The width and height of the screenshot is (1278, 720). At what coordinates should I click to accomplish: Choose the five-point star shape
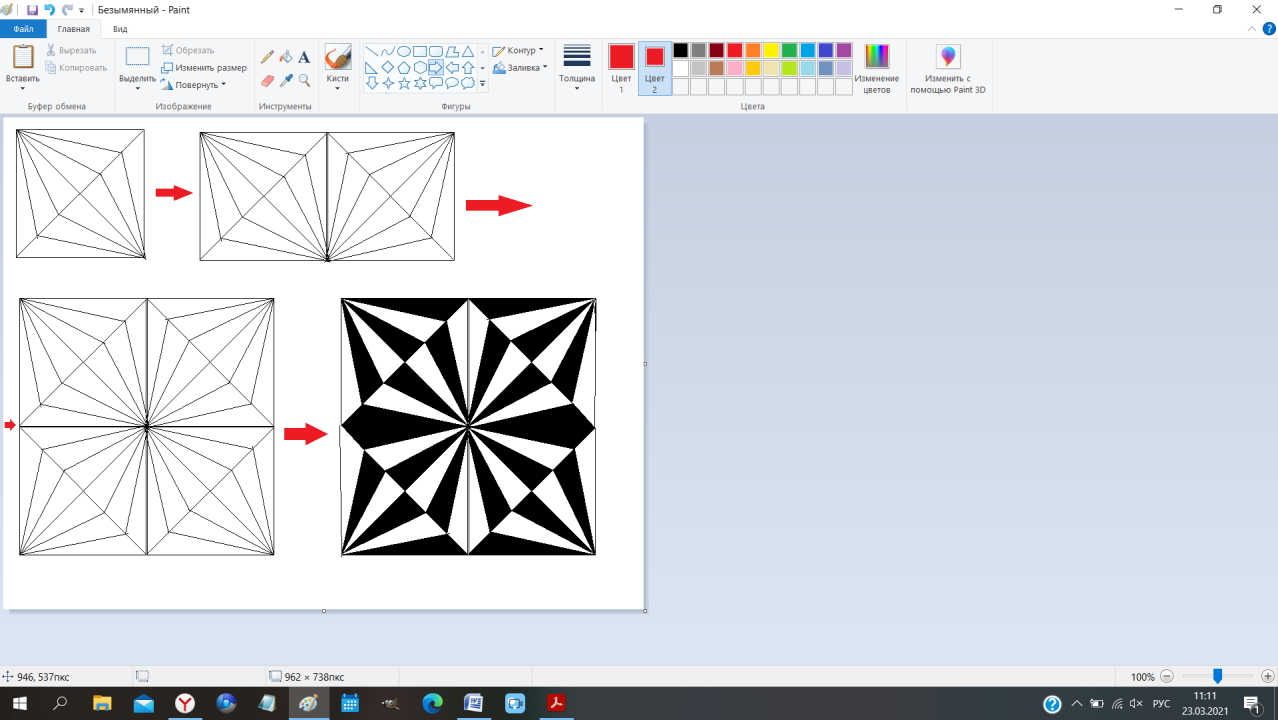point(404,84)
